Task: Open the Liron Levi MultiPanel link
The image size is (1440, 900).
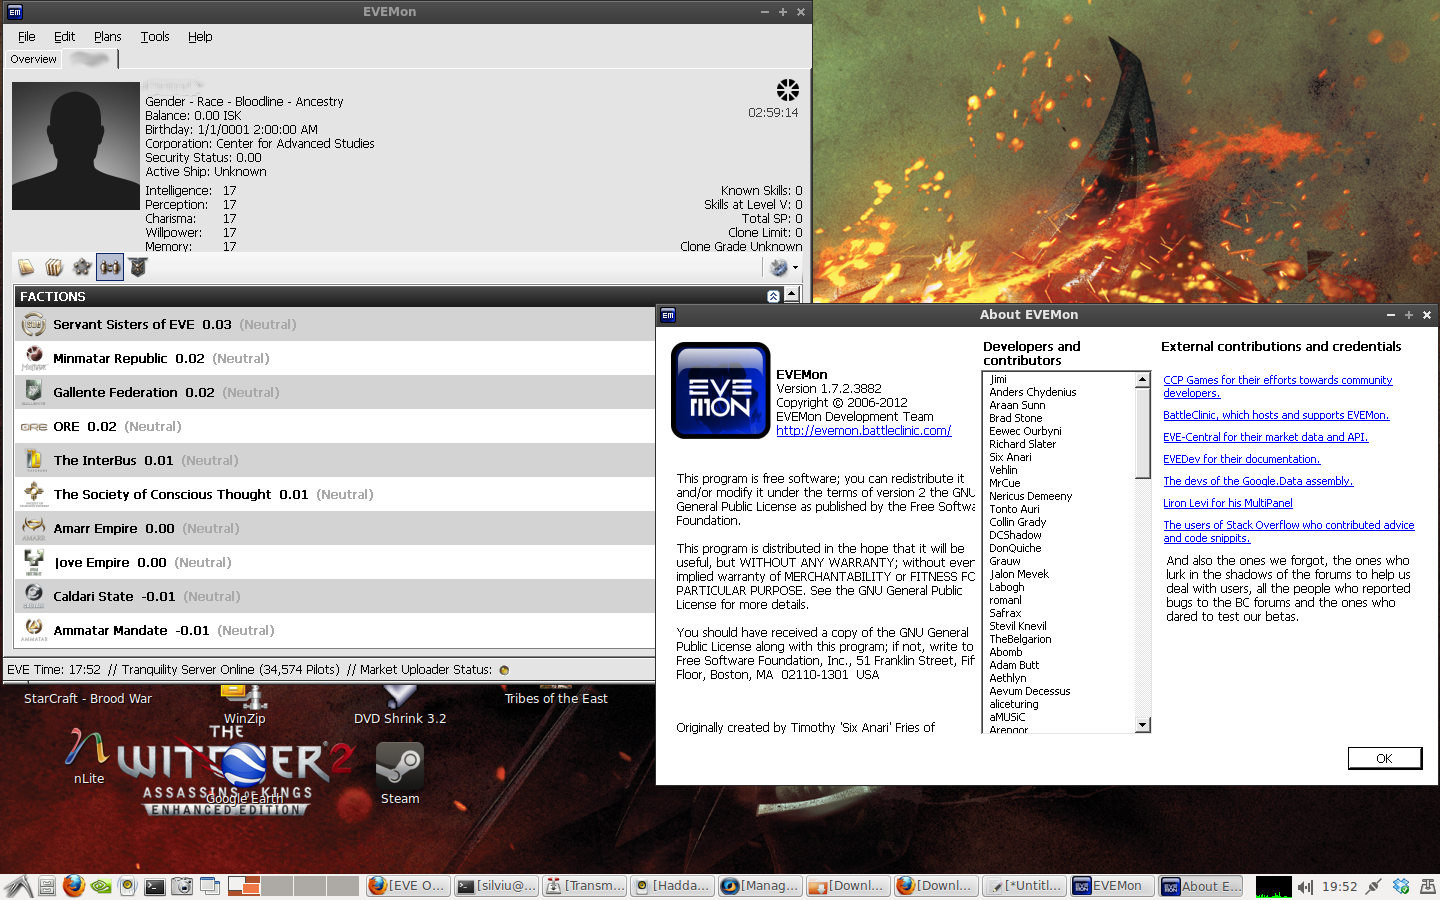Action: 1227,503
